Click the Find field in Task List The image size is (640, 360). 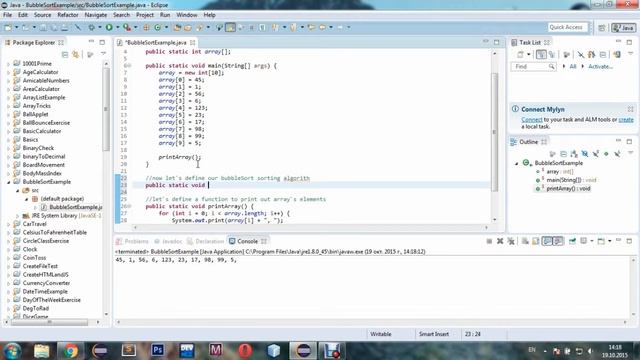coord(533,66)
